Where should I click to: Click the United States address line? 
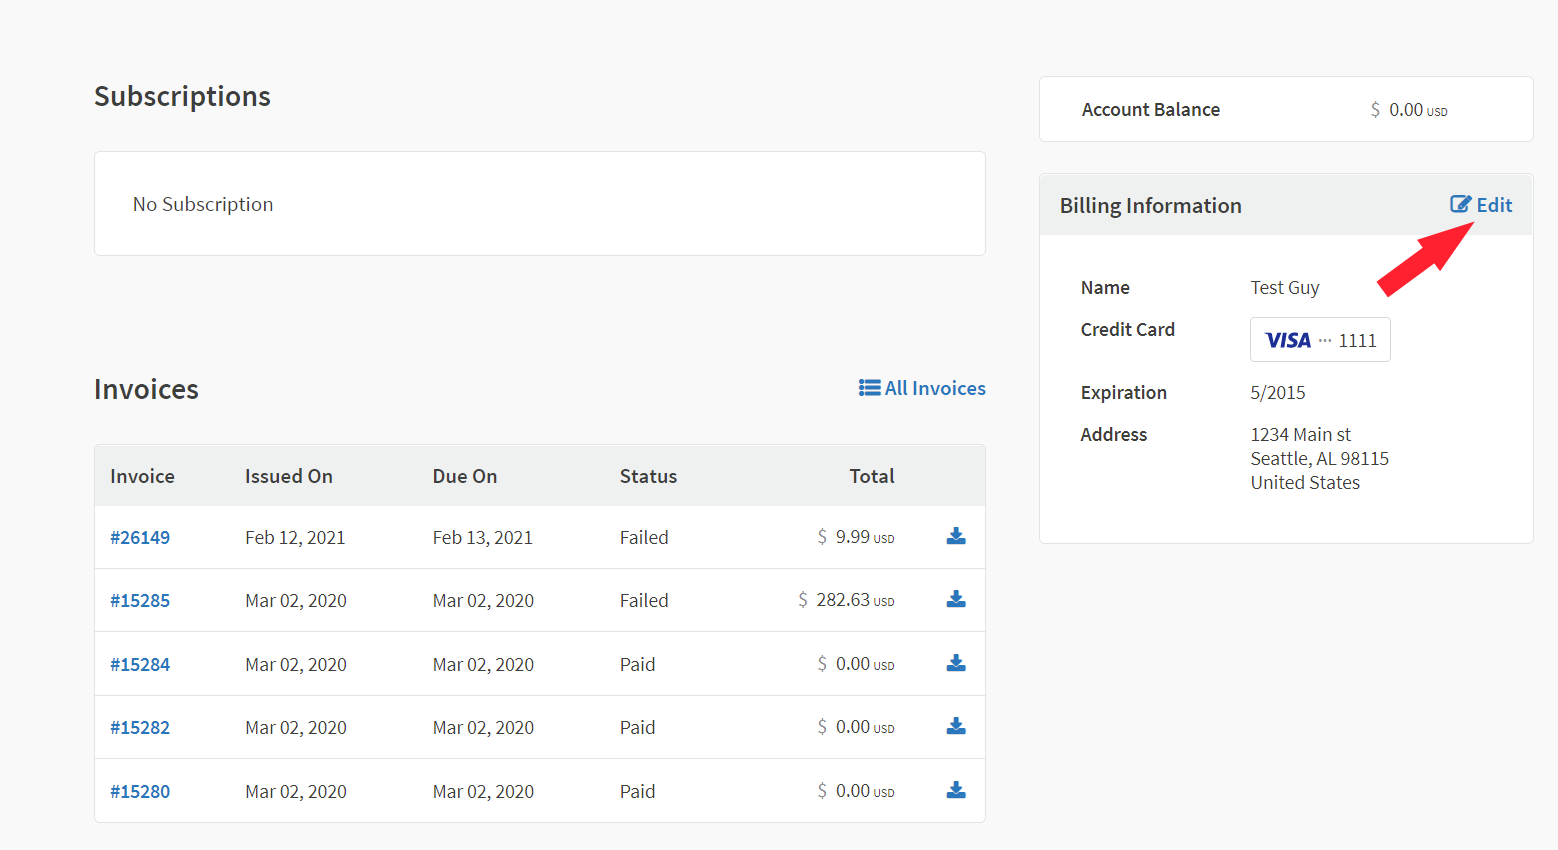coord(1305,482)
